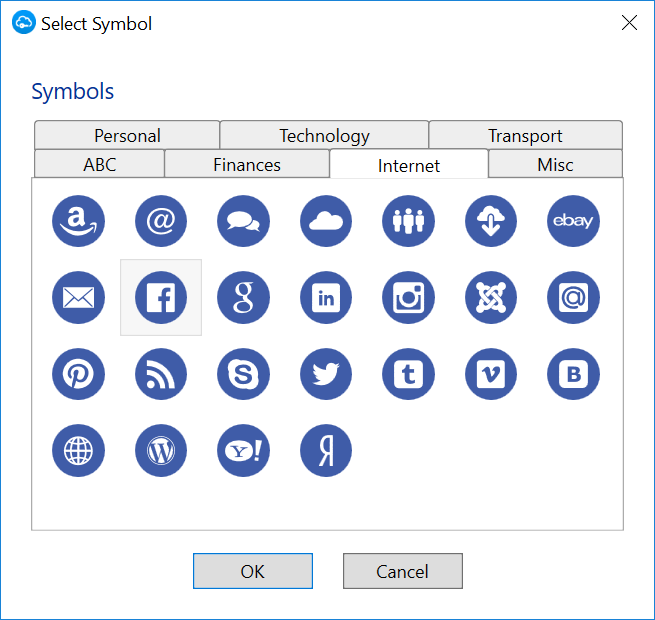The height and width of the screenshot is (620, 655).
Task: Choose the @ email symbol in first row
Action: click(x=161, y=221)
